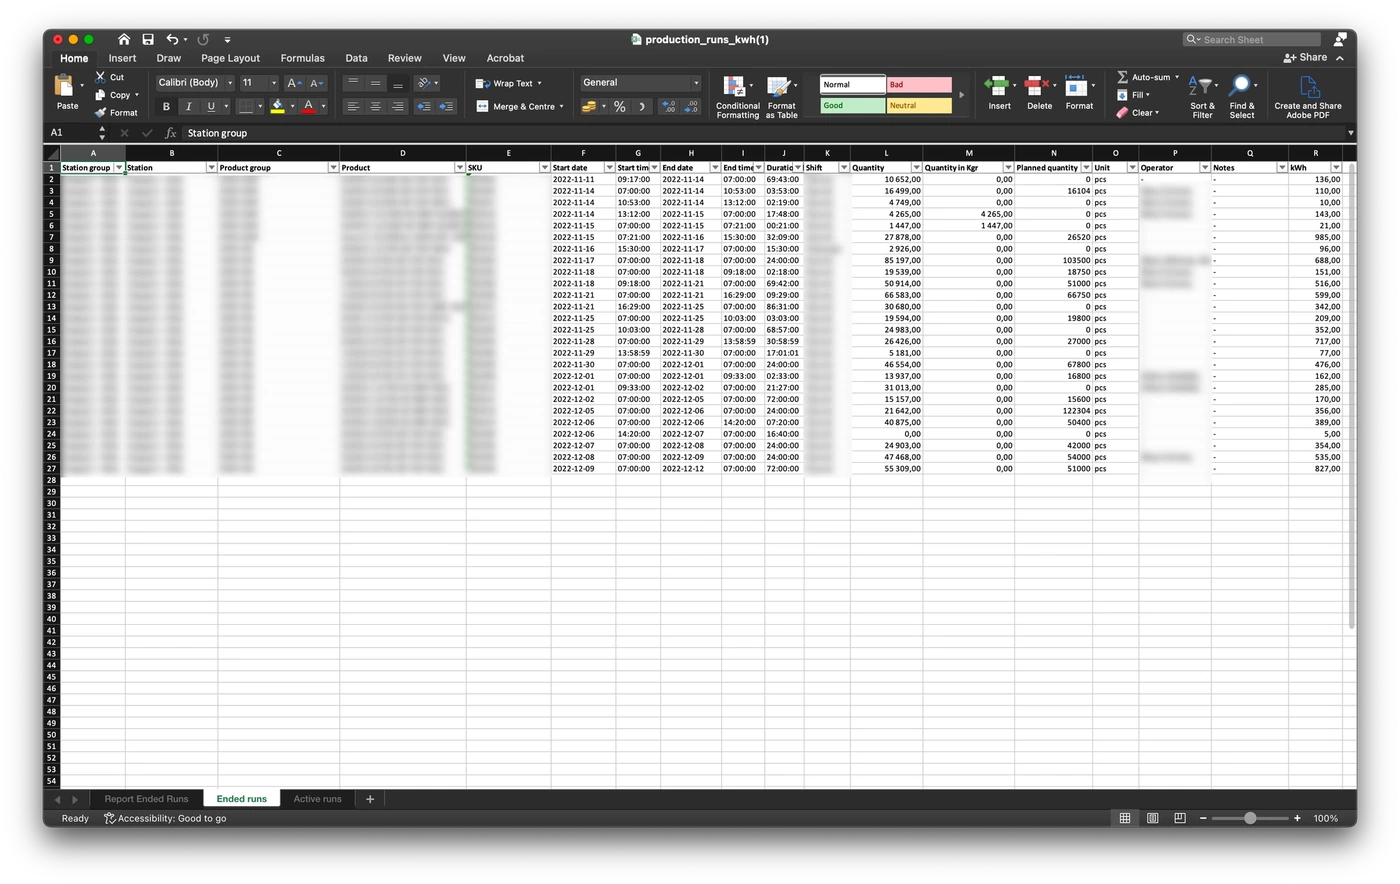Image resolution: width=1400 pixels, height=884 pixels.
Task: Click the formula bar showing Station group
Action: 765,133
